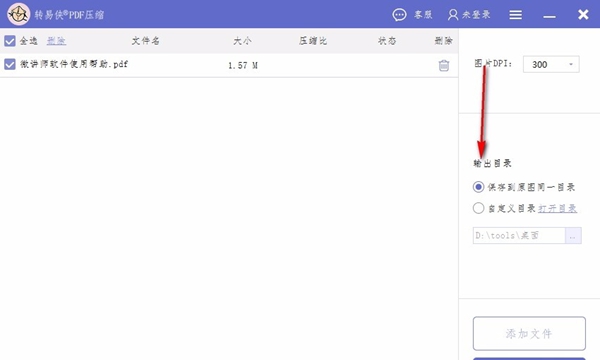The width and height of the screenshot is (600, 360).
Task: Click the 压缩比 column header
Action: pos(313,41)
